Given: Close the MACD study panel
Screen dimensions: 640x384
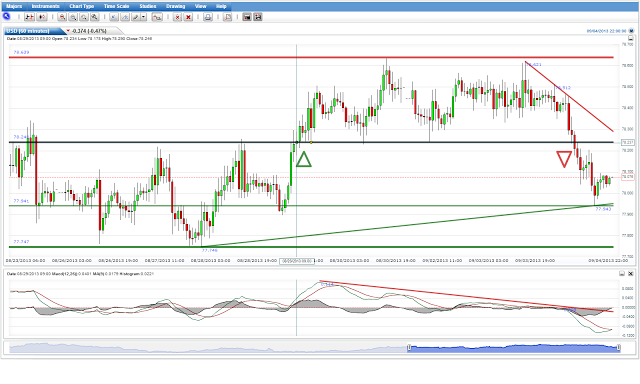Looking at the screenshot, I should tap(631, 274).
